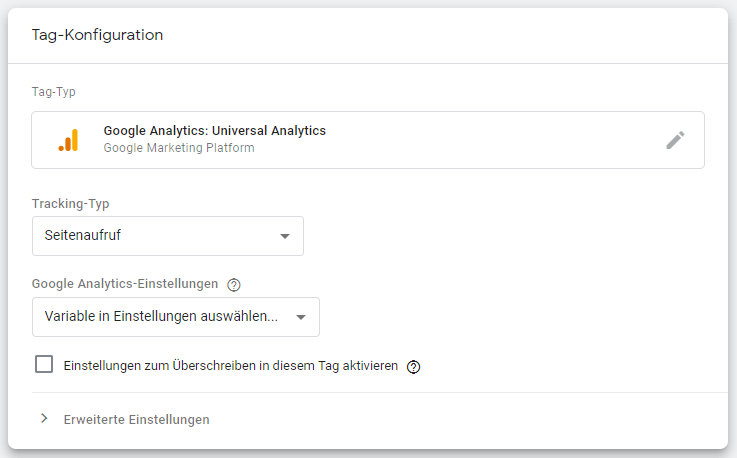Click the Google Analytics bar chart logo
Viewport: 737px width, 458px height.
click(69, 140)
